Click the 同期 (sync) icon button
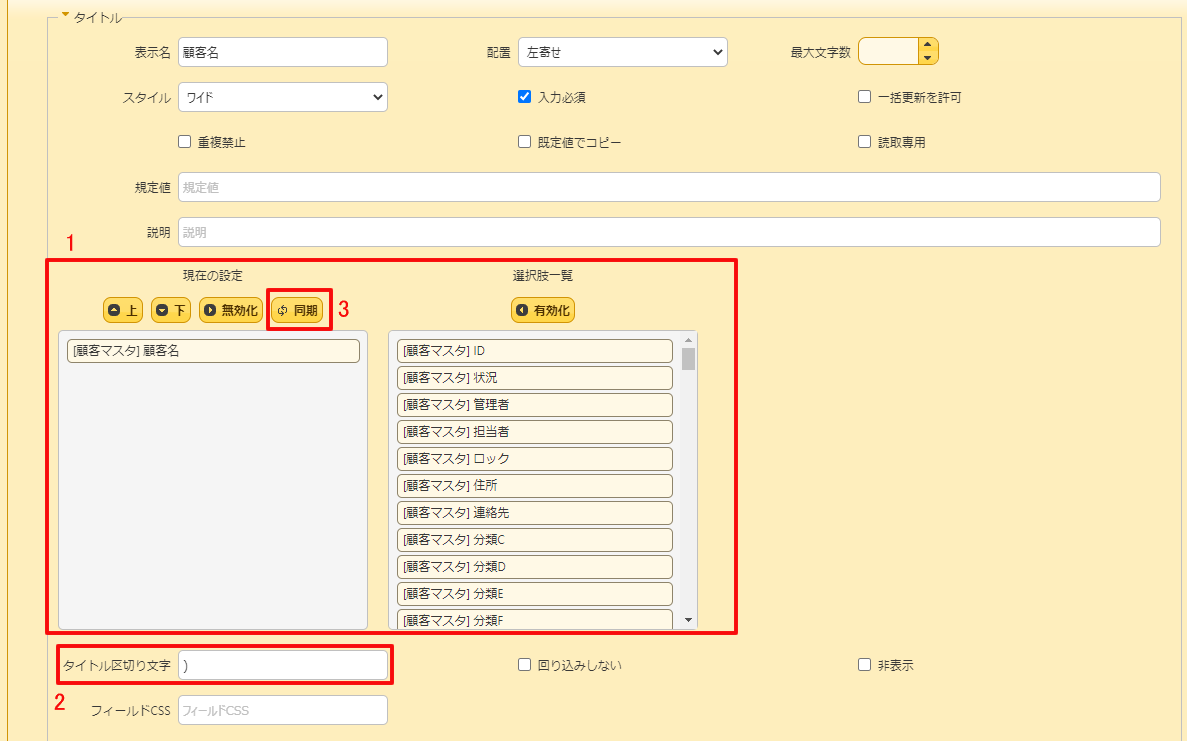 tap(298, 310)
